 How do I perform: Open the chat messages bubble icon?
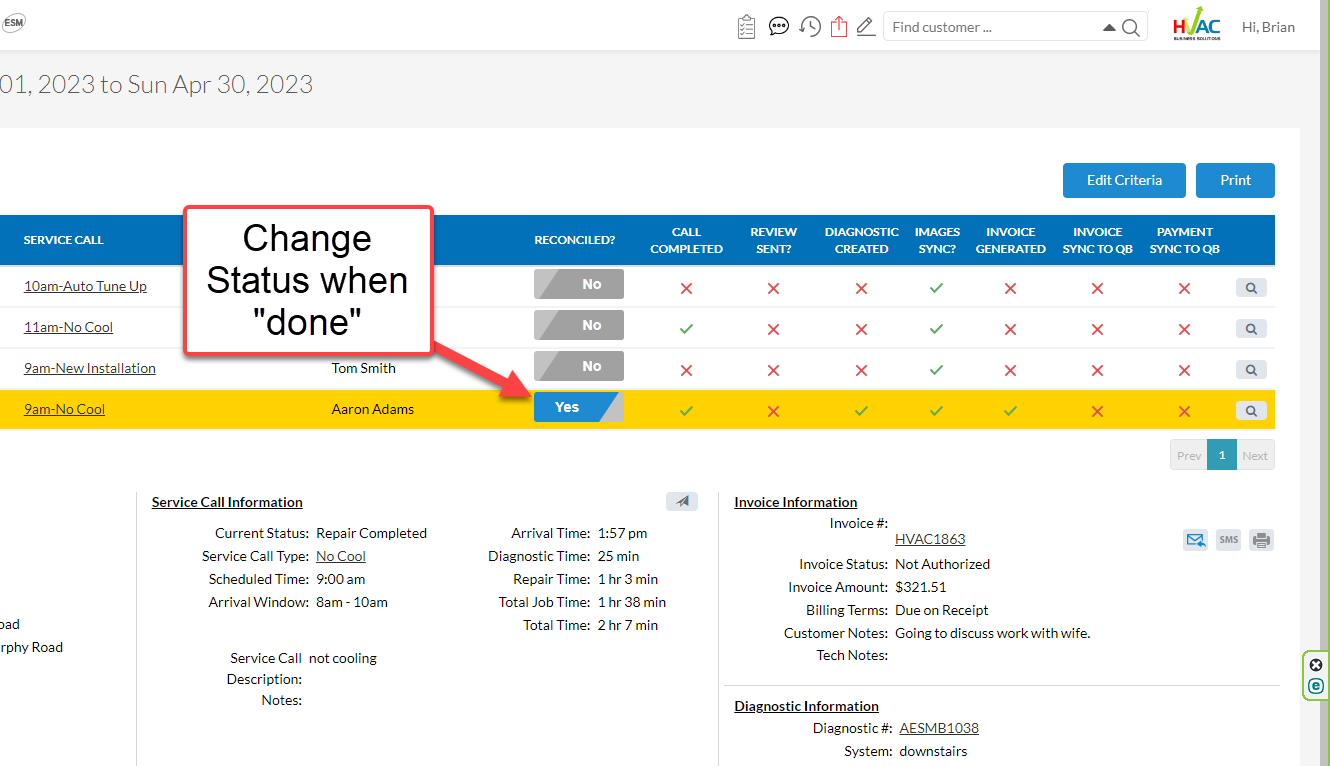coord(779,27)
